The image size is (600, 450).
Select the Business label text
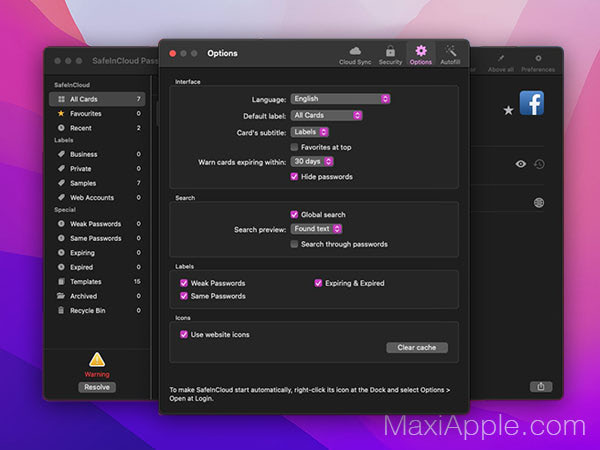coord(83,154)
